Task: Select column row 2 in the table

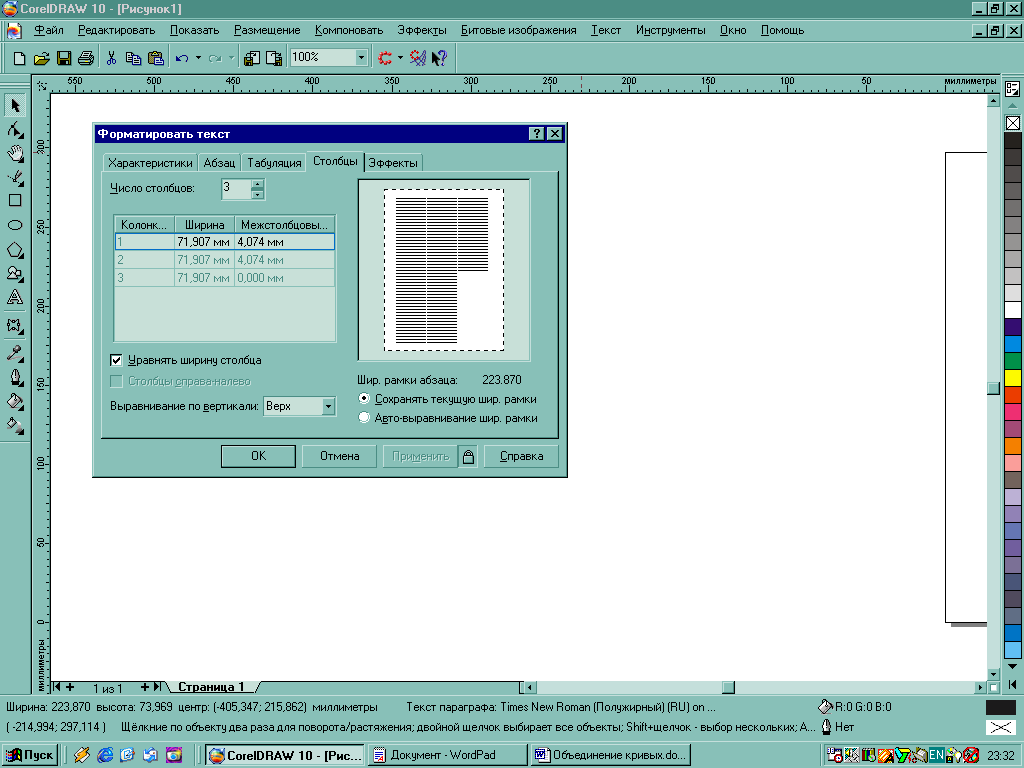Action: click(x=225, y=260)
